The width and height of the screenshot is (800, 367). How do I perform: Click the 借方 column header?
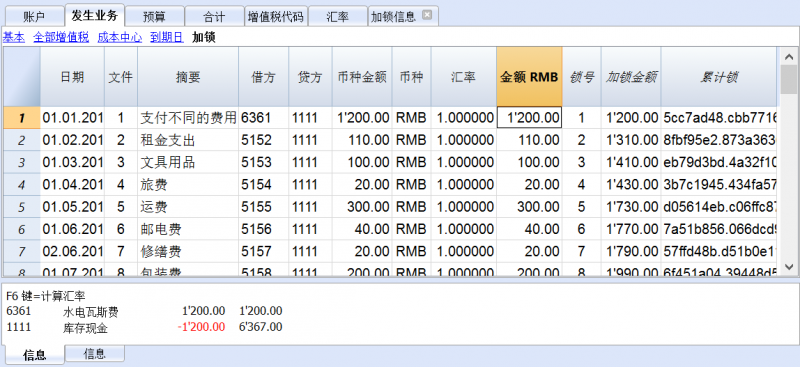pyautogui.click(x=263, y=77)
